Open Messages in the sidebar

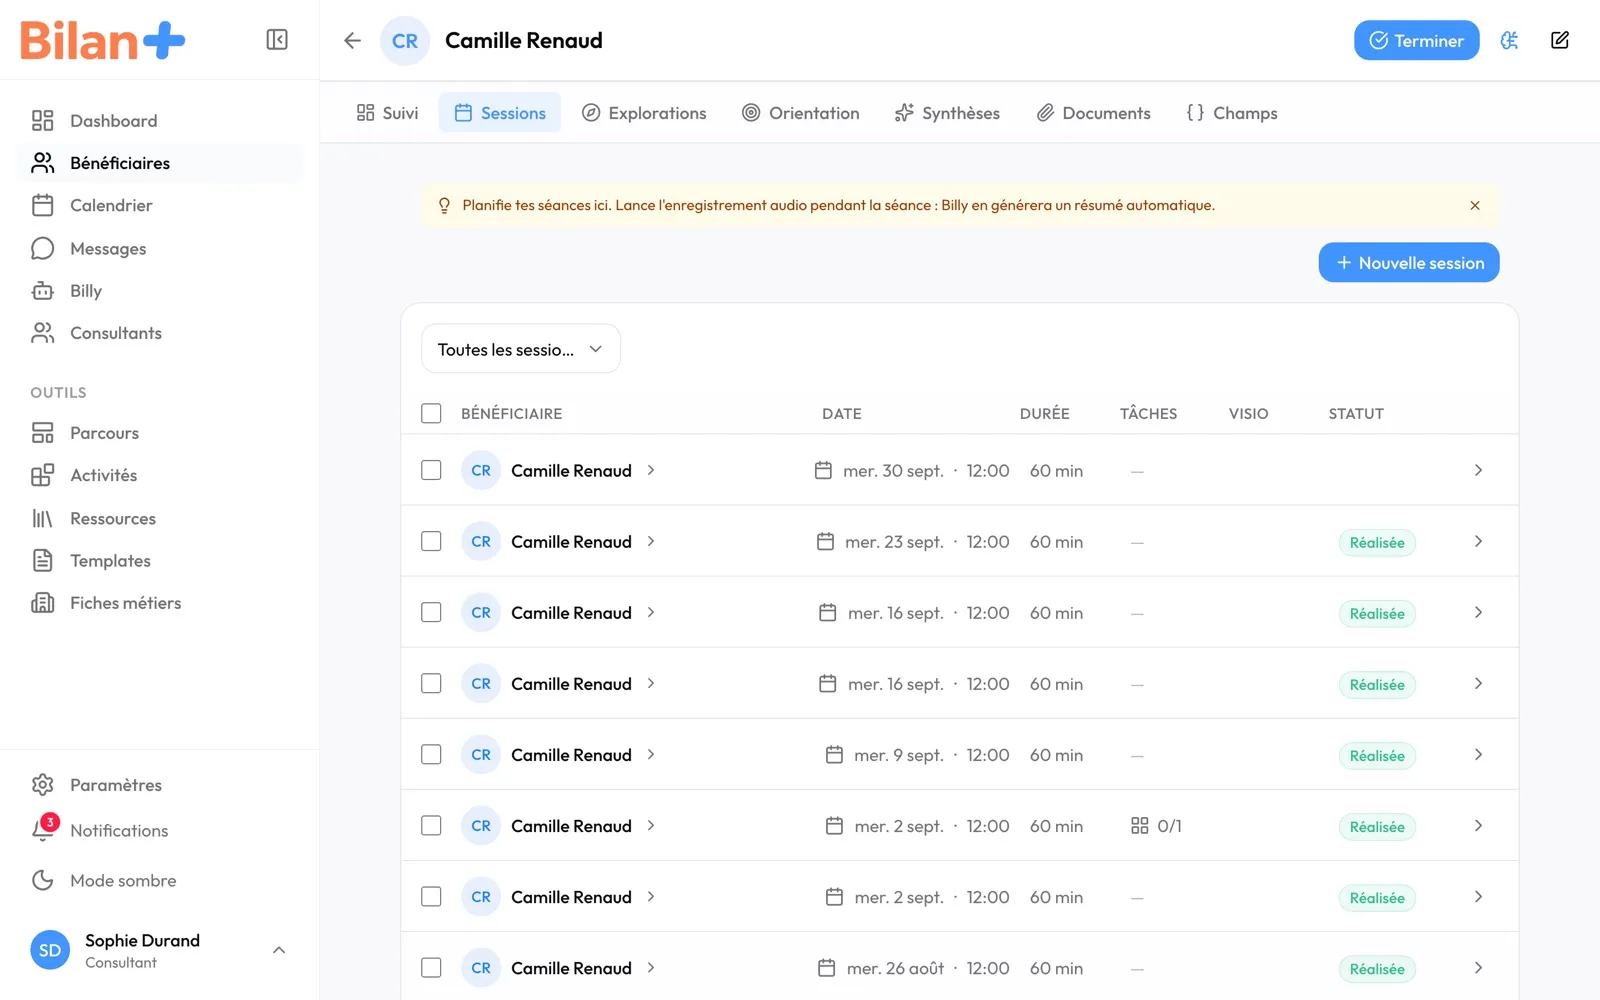[x=160, y=248]
